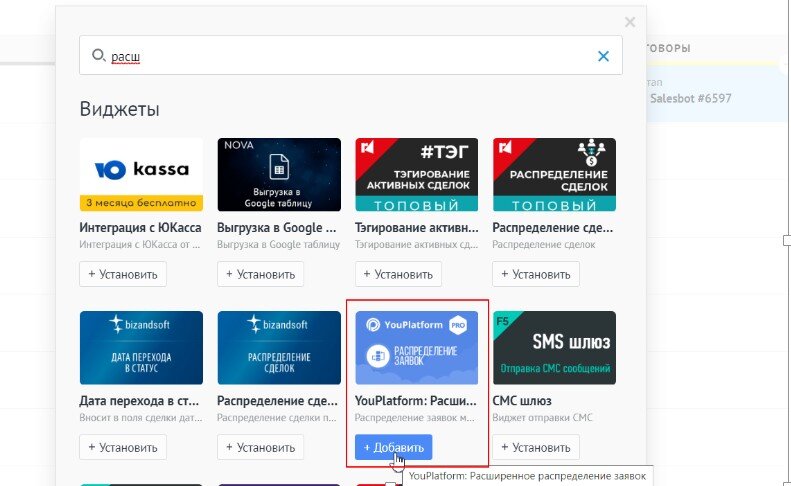Click Salesbot #6597 in background page

pos(691,98)
